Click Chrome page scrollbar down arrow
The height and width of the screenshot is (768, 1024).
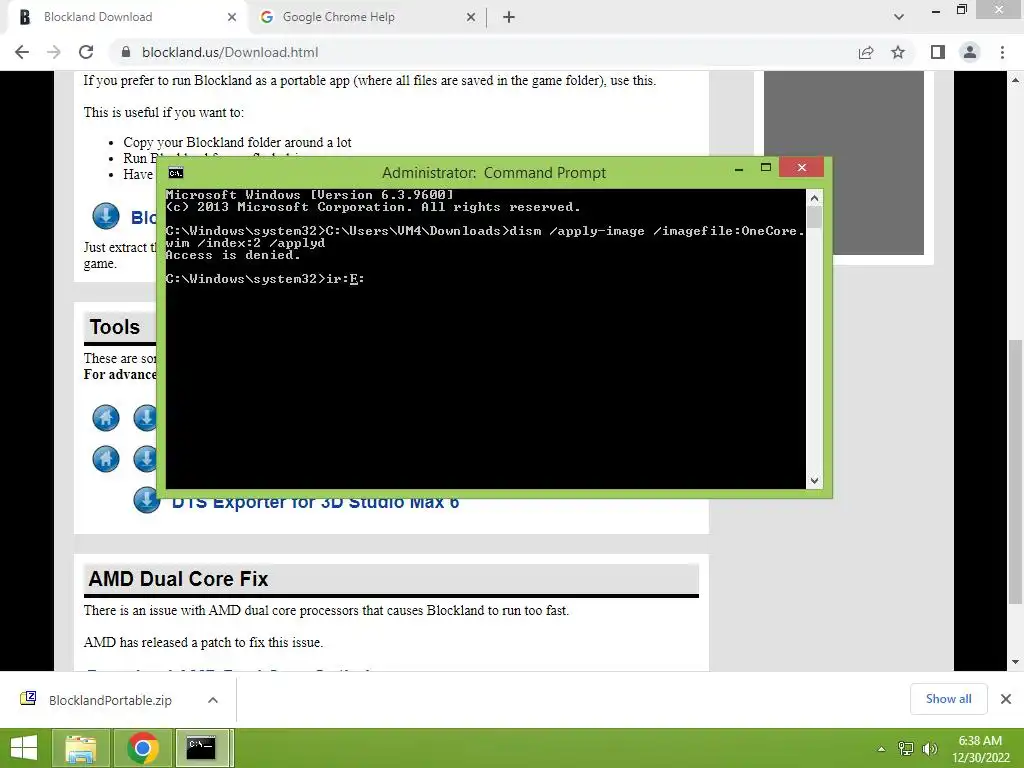[x=1016, y=662]
